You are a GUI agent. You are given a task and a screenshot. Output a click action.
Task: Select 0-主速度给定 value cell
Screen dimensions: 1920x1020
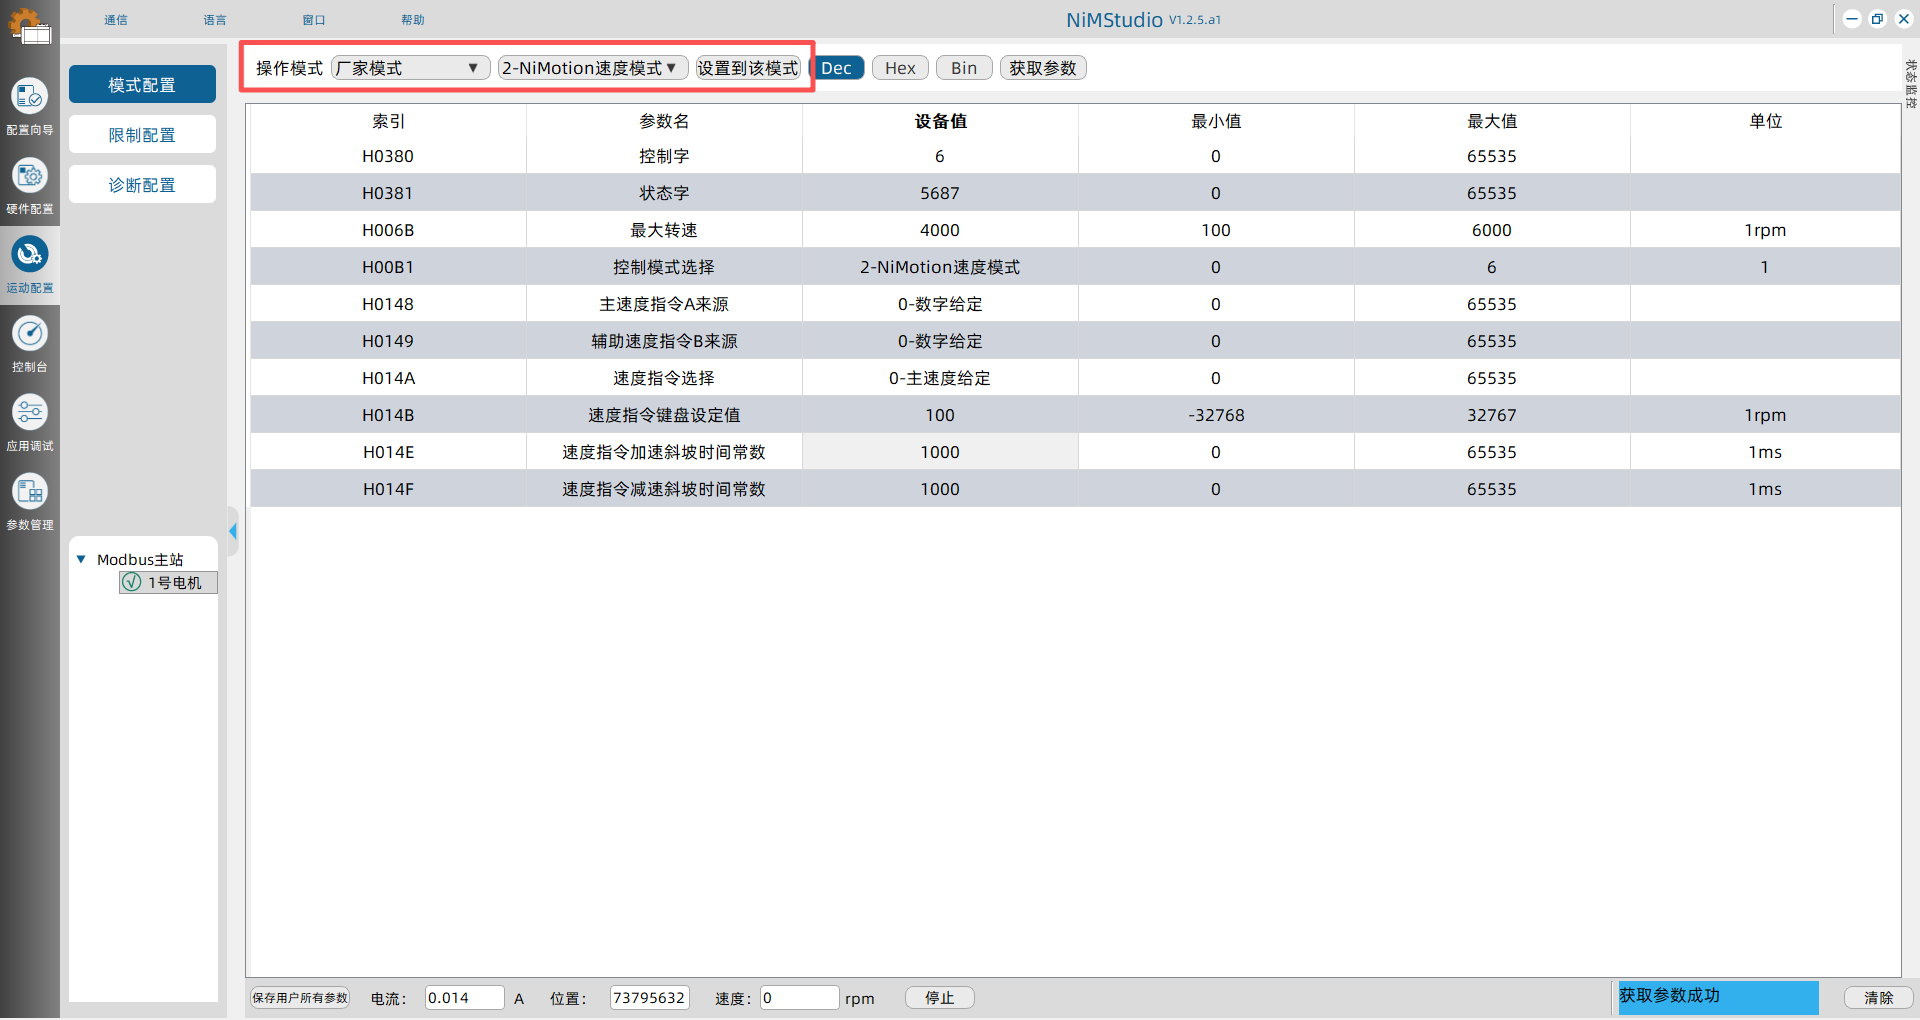[940, 378]
